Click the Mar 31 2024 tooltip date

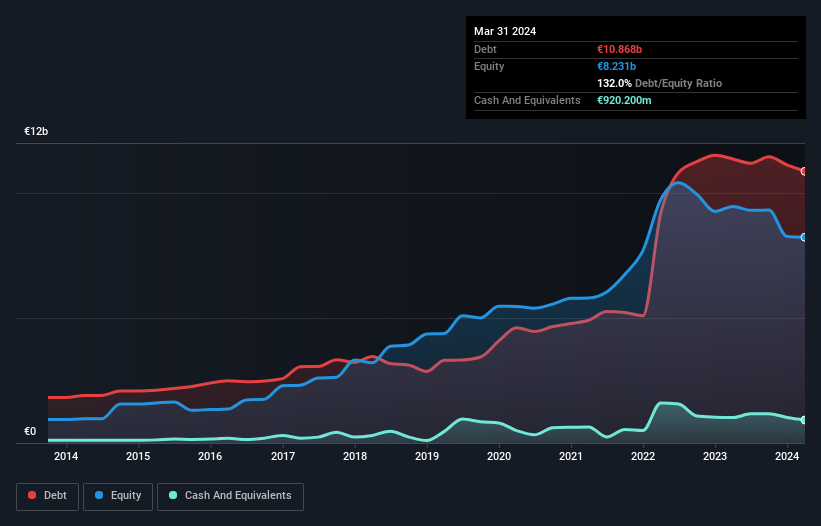click(505, 31)
